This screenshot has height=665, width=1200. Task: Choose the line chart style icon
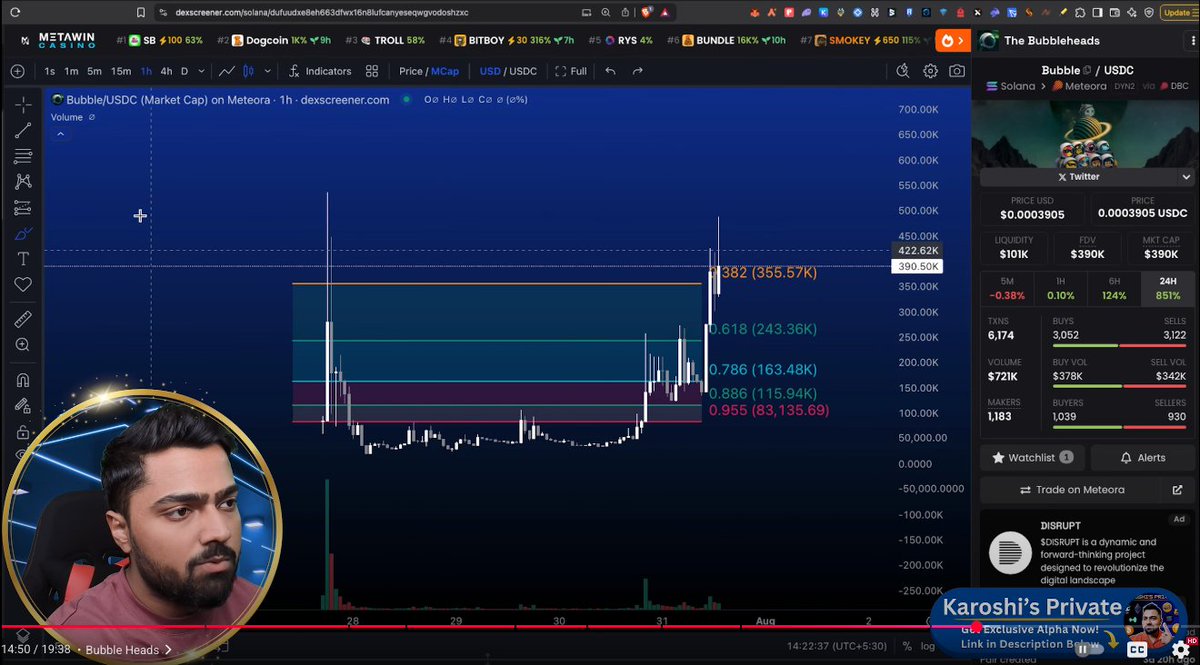tap(227, 71)
